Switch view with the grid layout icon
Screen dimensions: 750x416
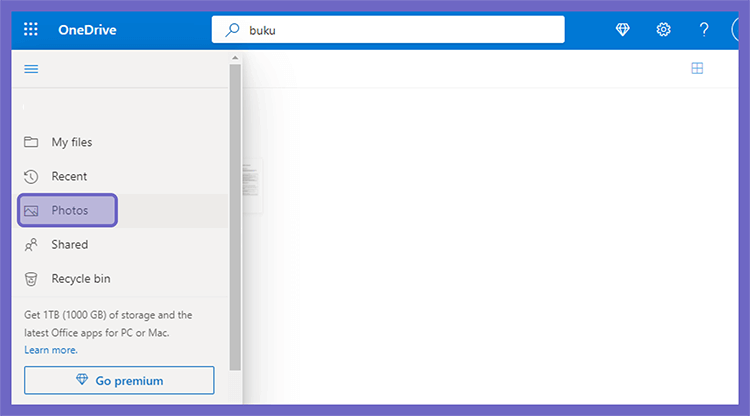pos(697,68)
